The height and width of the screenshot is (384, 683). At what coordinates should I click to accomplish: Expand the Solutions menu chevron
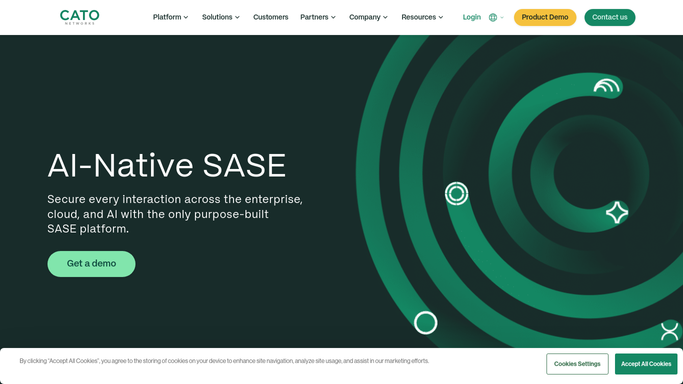[237, 17]
